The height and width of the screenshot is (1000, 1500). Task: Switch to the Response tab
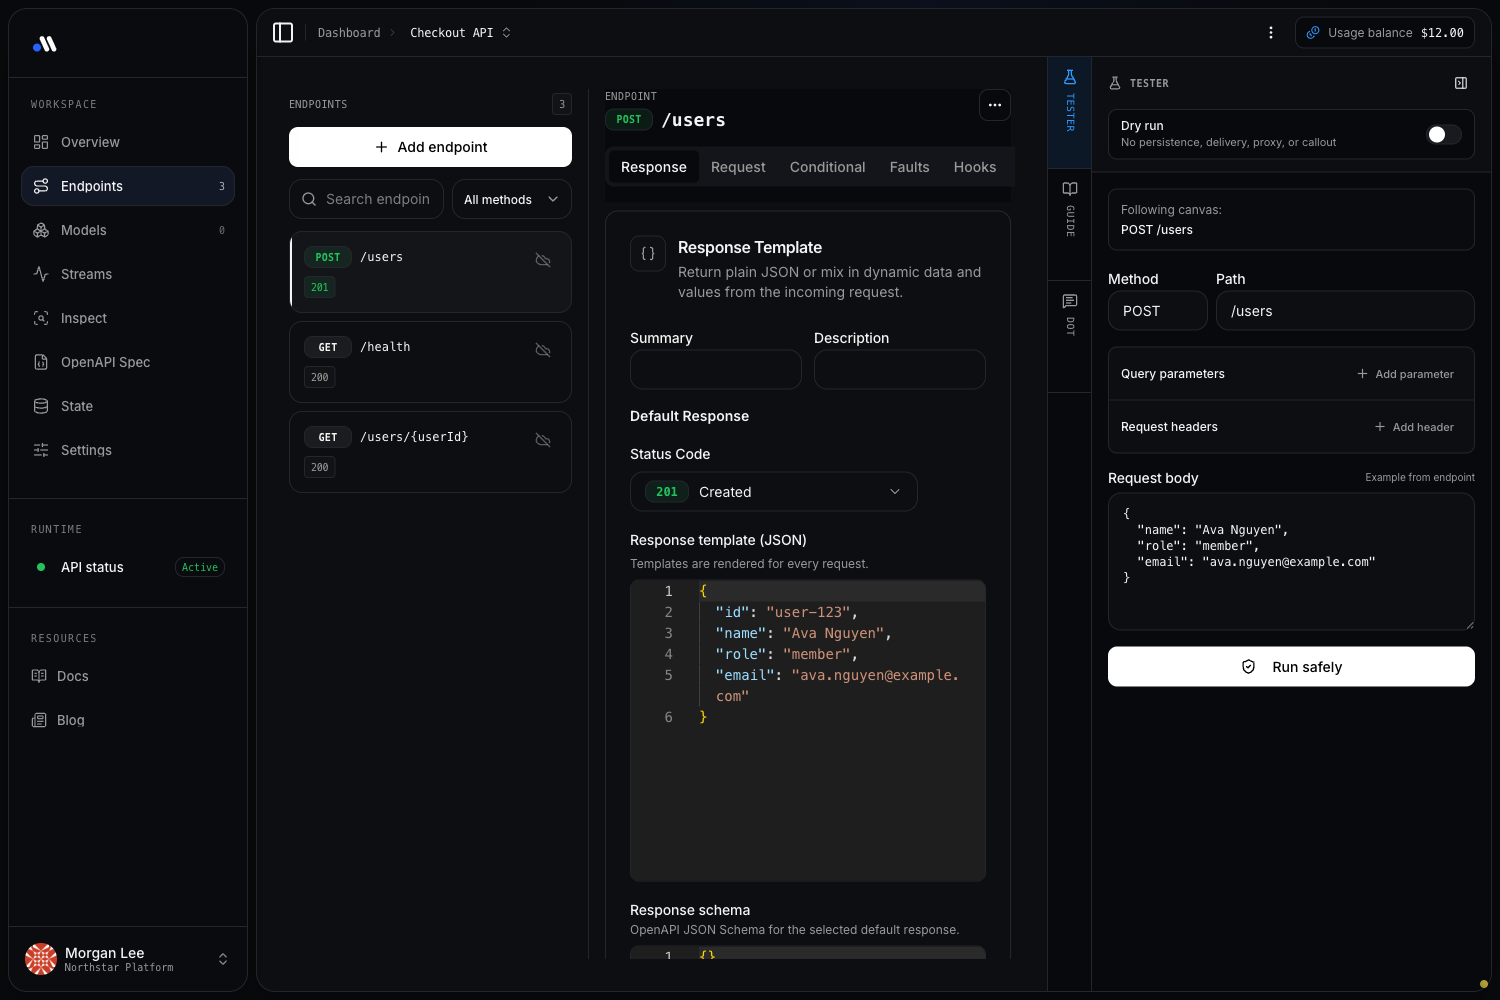click(x=654, y=167)
